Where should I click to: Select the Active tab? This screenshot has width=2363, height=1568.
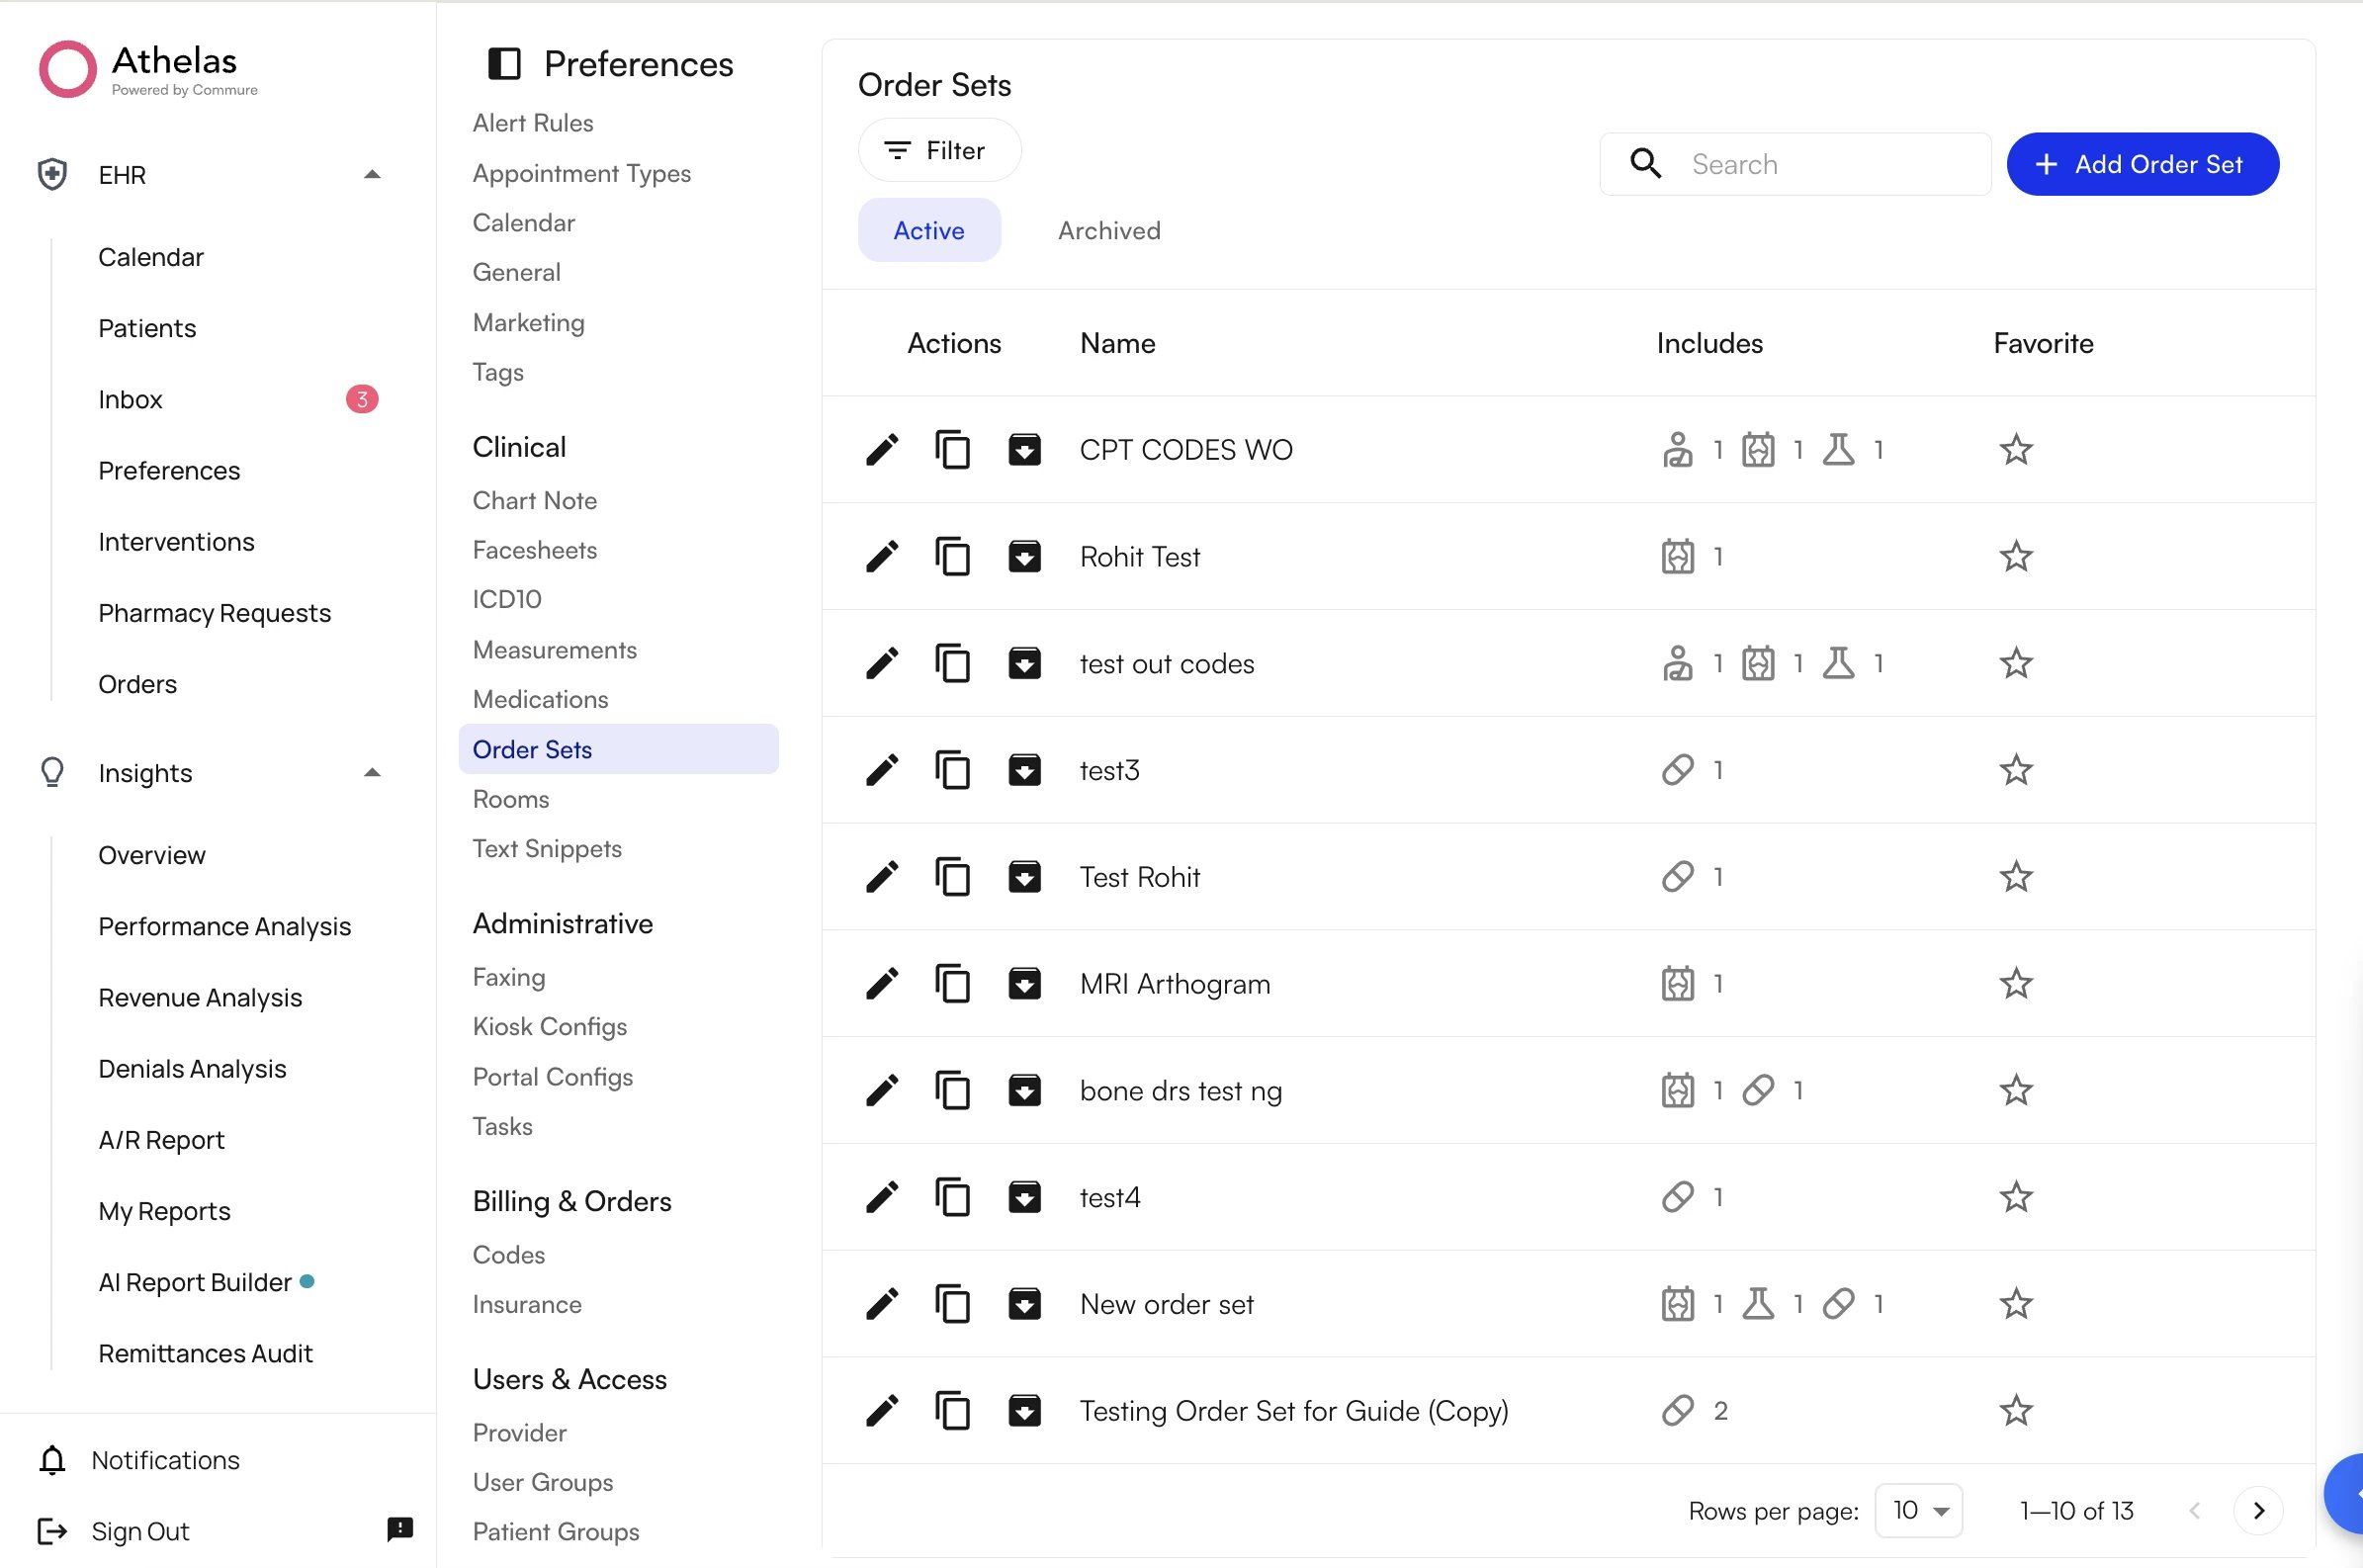(x=928, y=231)
